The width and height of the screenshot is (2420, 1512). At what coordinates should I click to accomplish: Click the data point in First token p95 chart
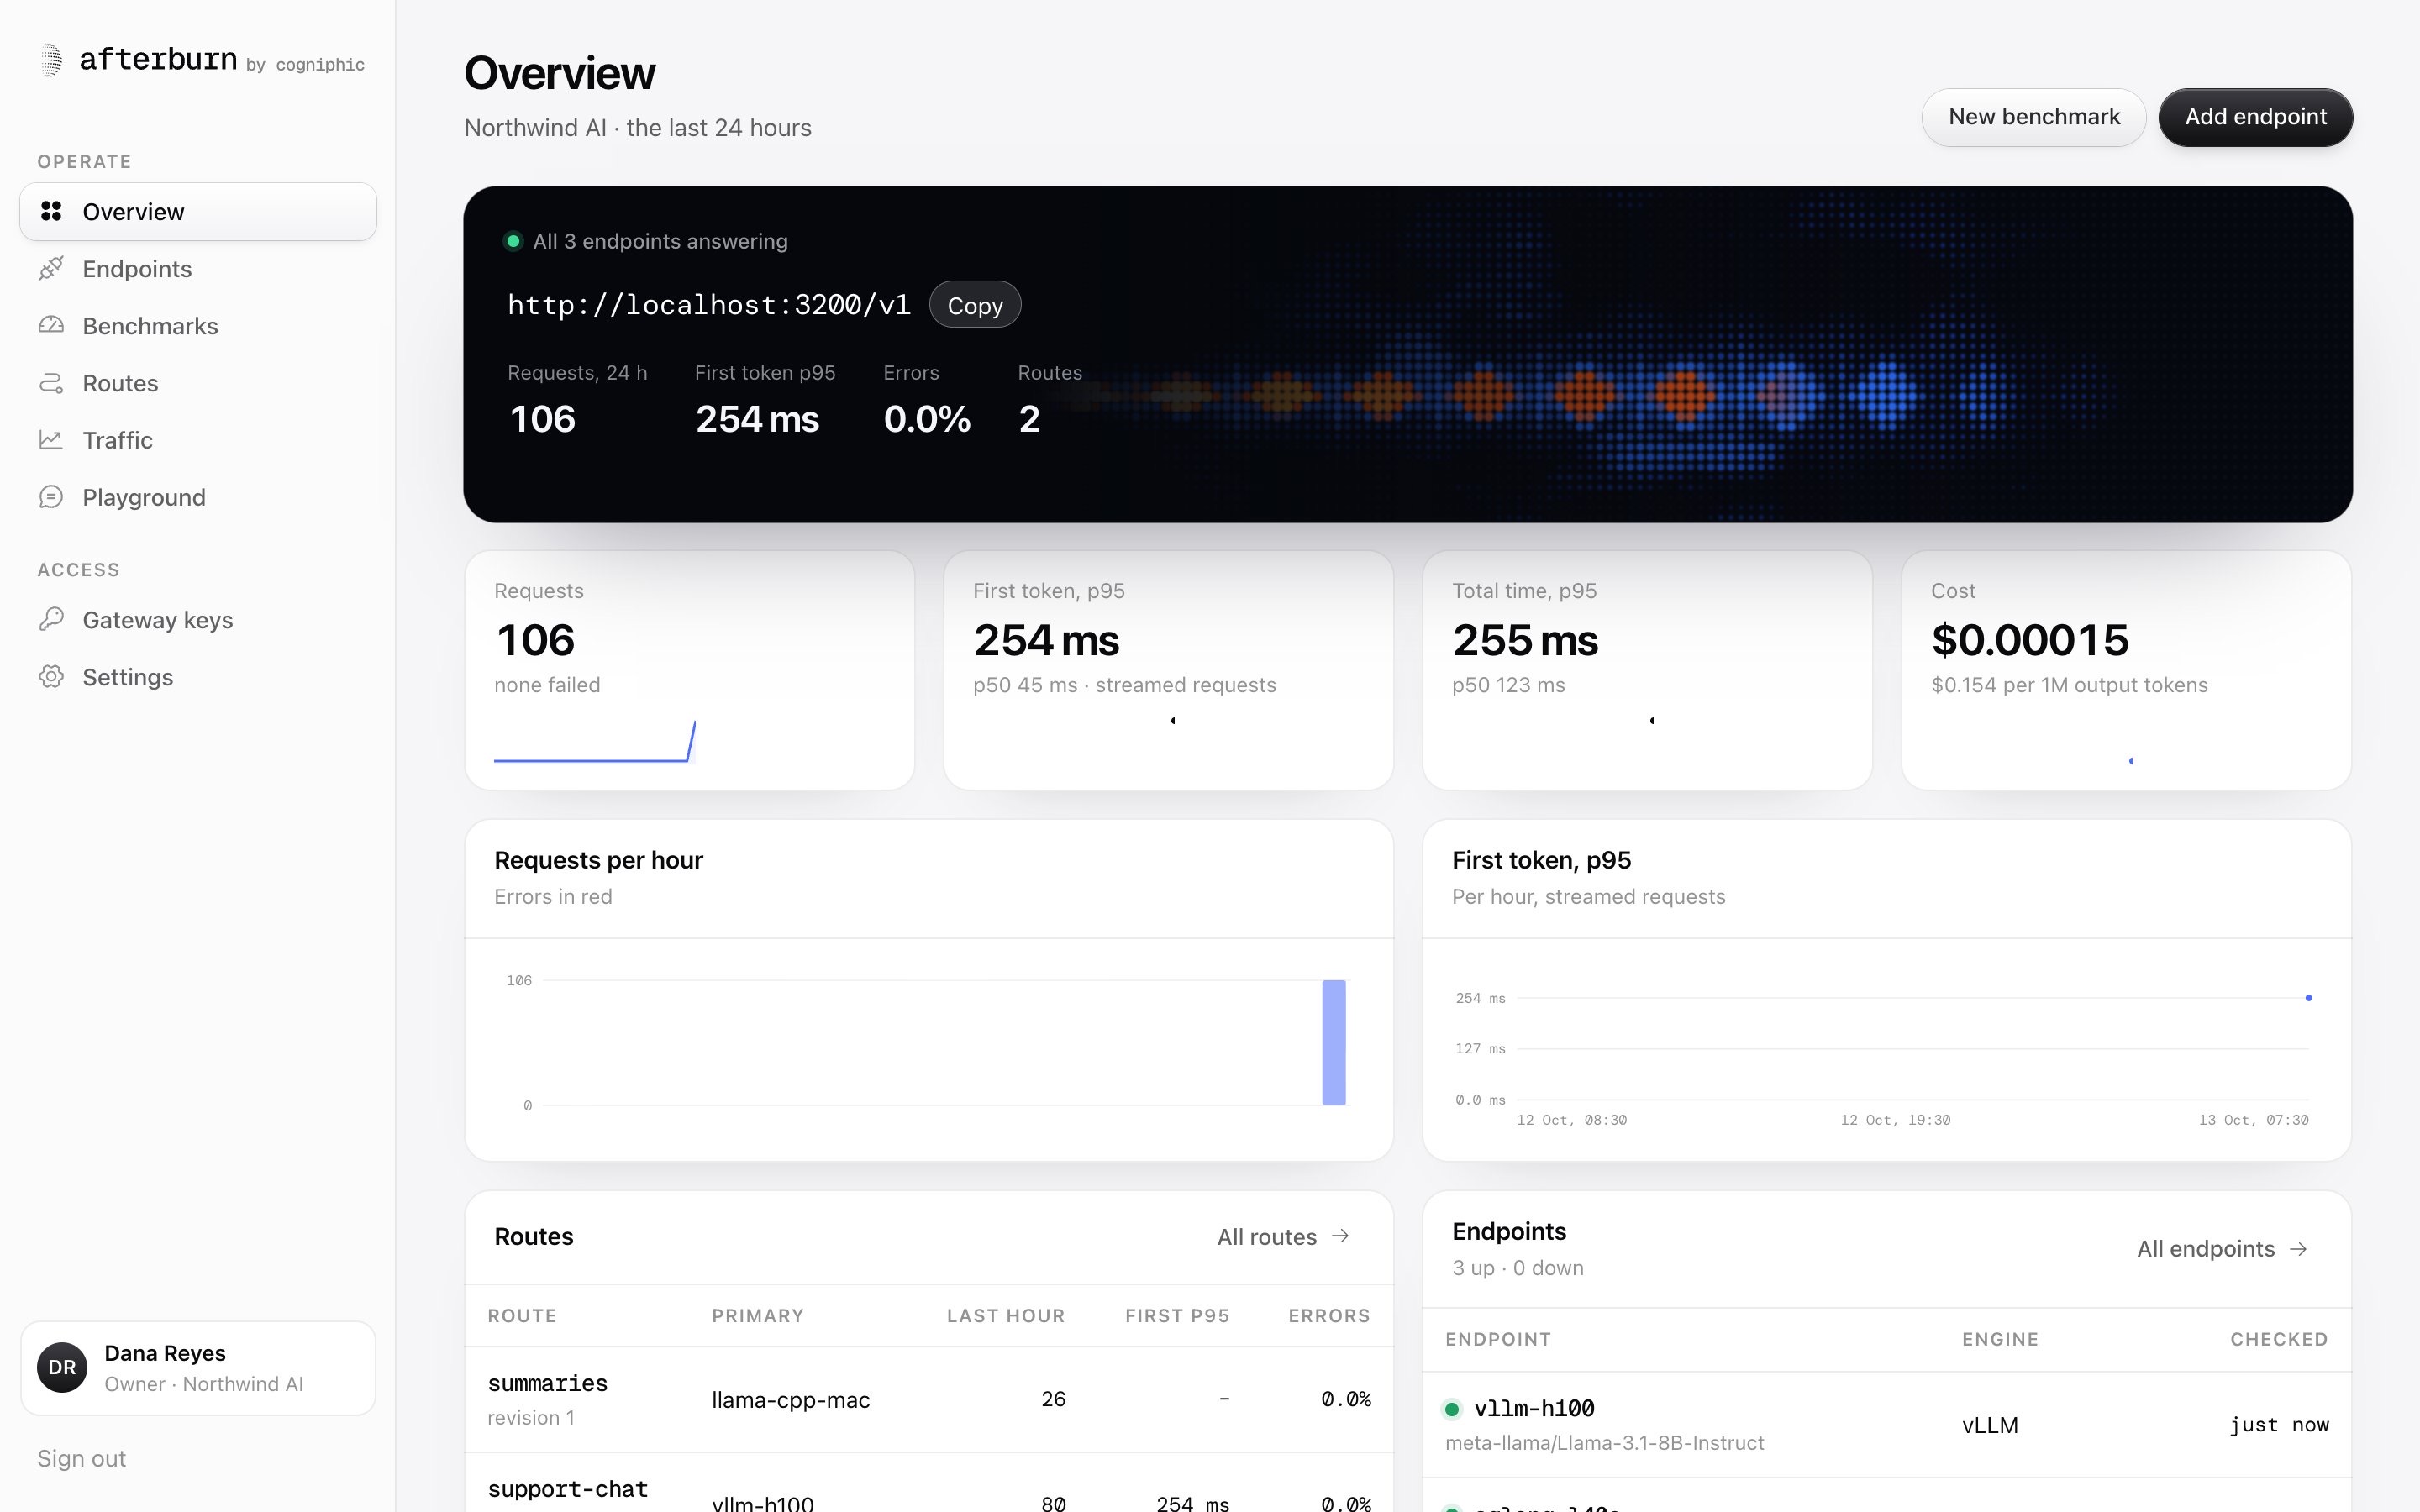click(x=2308, y=998)
